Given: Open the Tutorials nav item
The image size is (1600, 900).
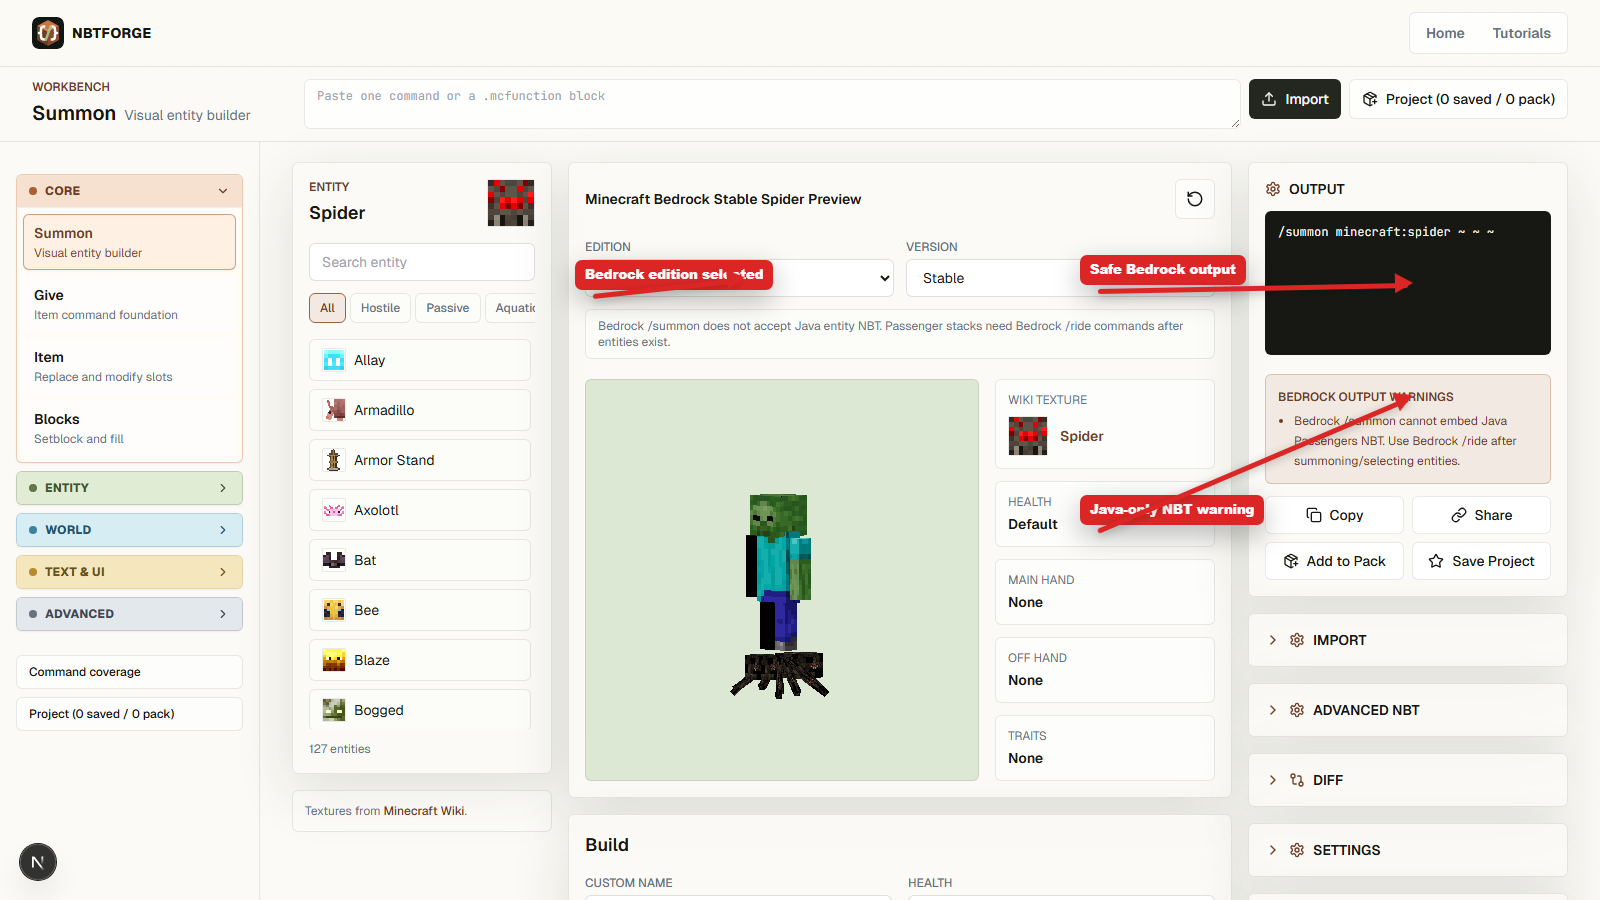Looking at the screenshot, I should tap(1522, 33).
